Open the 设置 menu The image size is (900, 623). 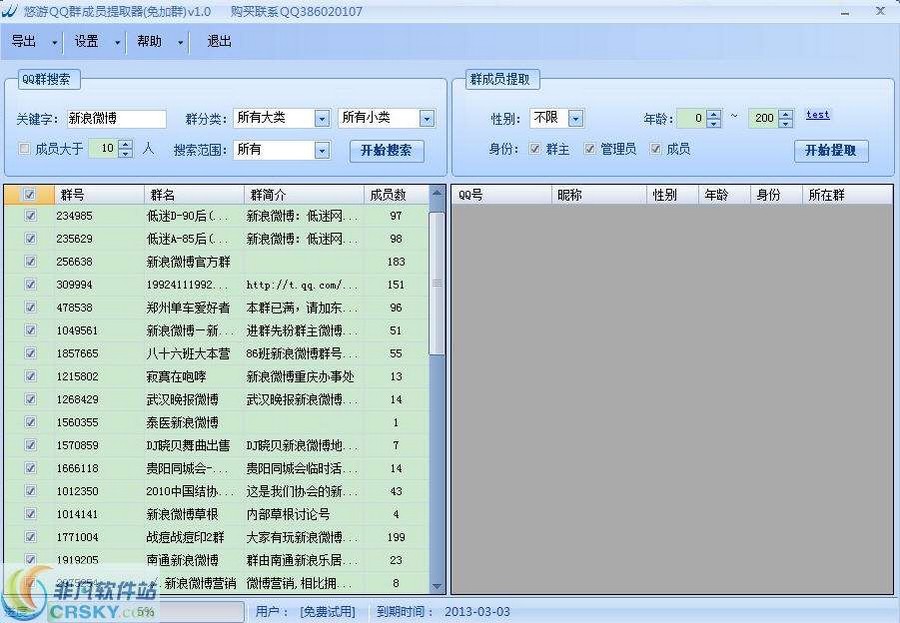(x=87, y=41)
